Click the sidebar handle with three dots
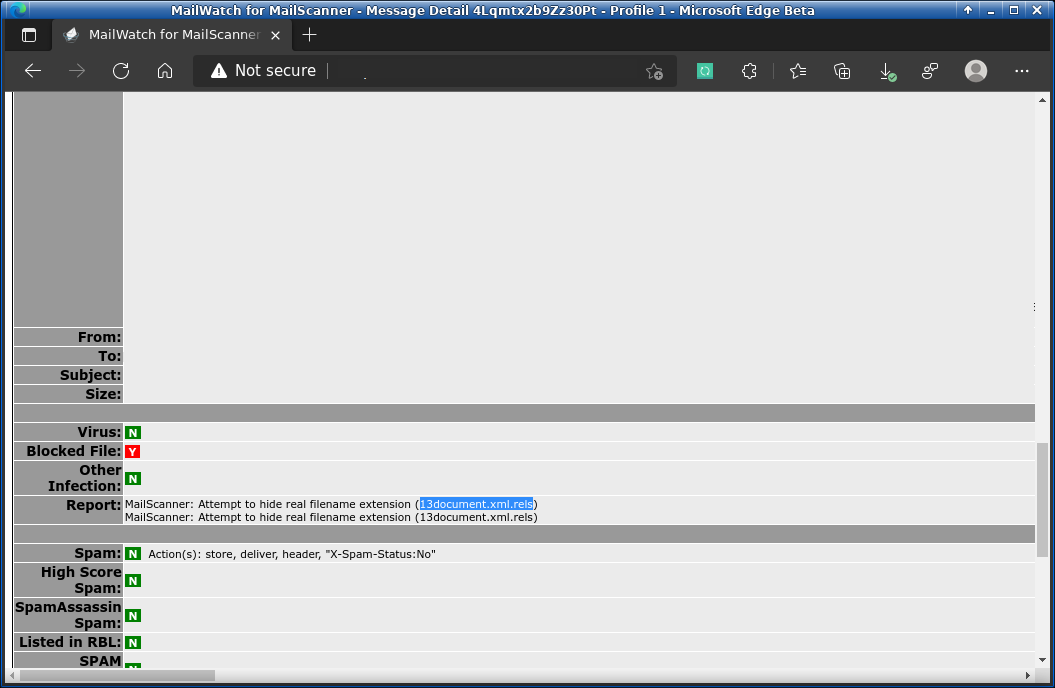This screenshot has width=1055, height=688. click(x=1034, y=307)
